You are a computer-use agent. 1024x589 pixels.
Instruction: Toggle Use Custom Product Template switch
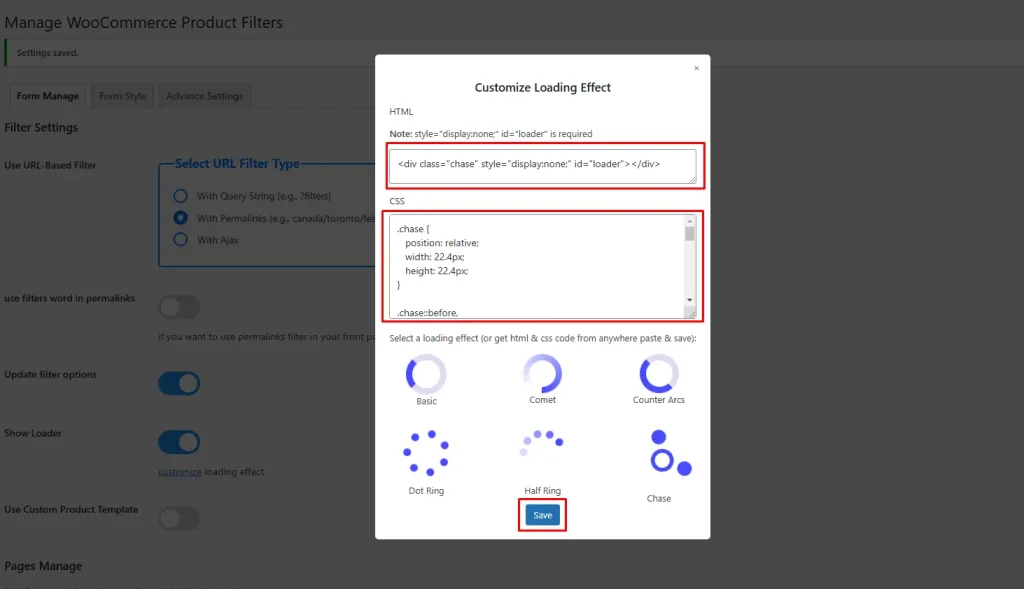point(179,518)
